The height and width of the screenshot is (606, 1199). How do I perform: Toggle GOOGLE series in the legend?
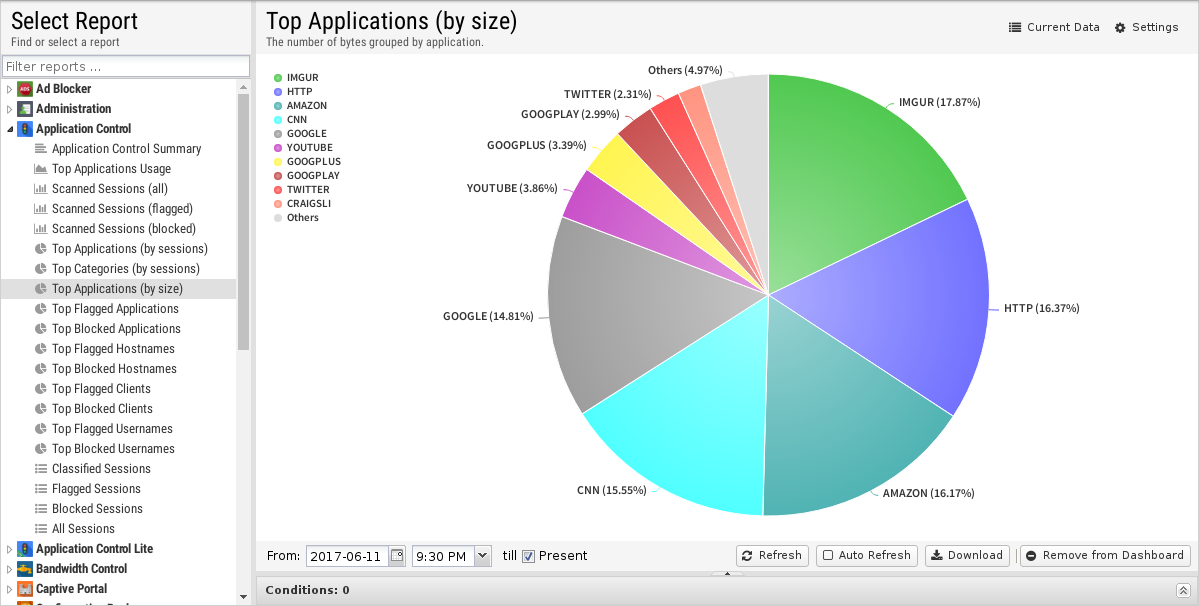tap(301, 133)
